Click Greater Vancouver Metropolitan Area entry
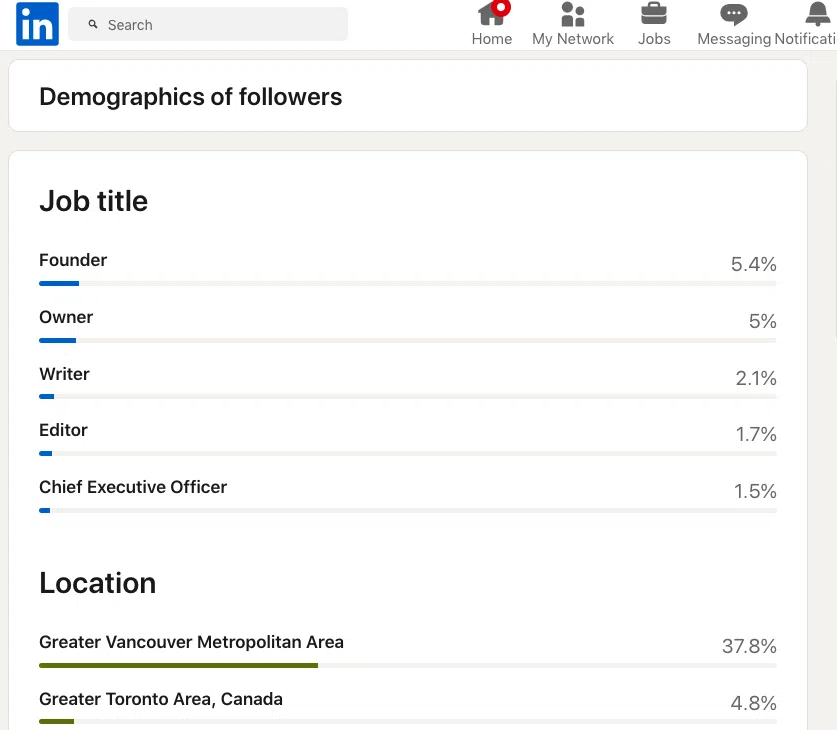Viewport: 837px width, 730px height. coord(191,642)
